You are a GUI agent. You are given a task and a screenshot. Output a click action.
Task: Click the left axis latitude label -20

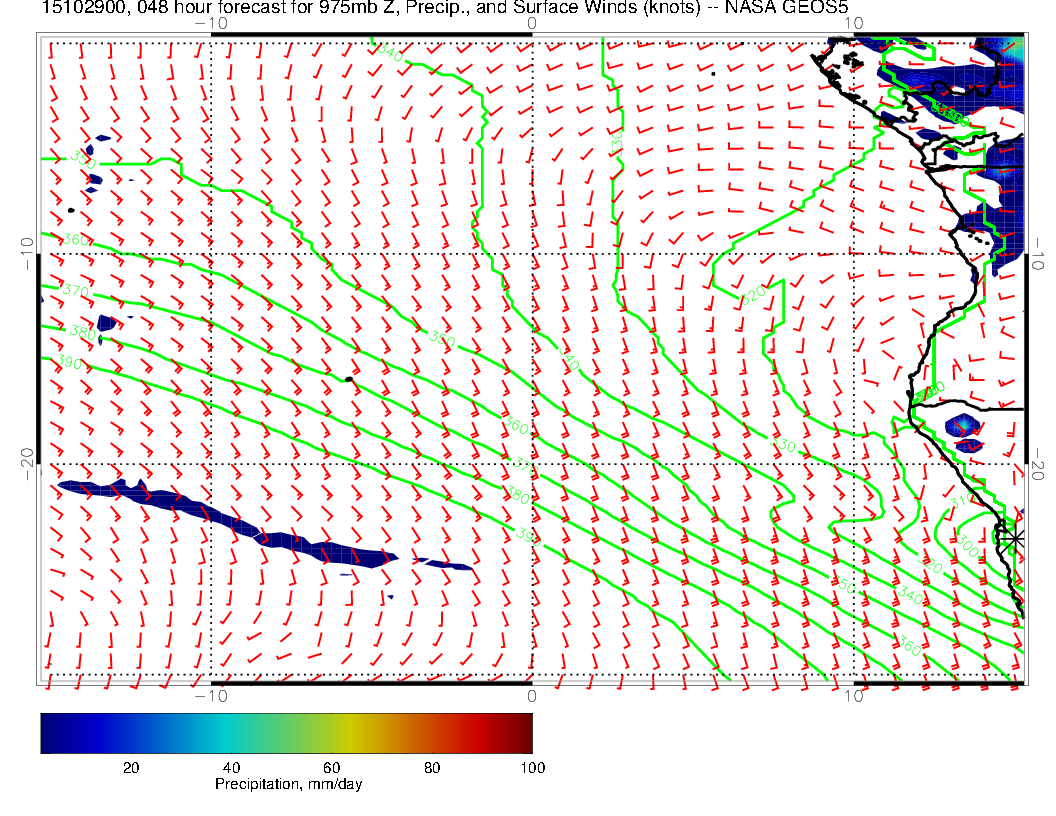(x=25, y=460)
